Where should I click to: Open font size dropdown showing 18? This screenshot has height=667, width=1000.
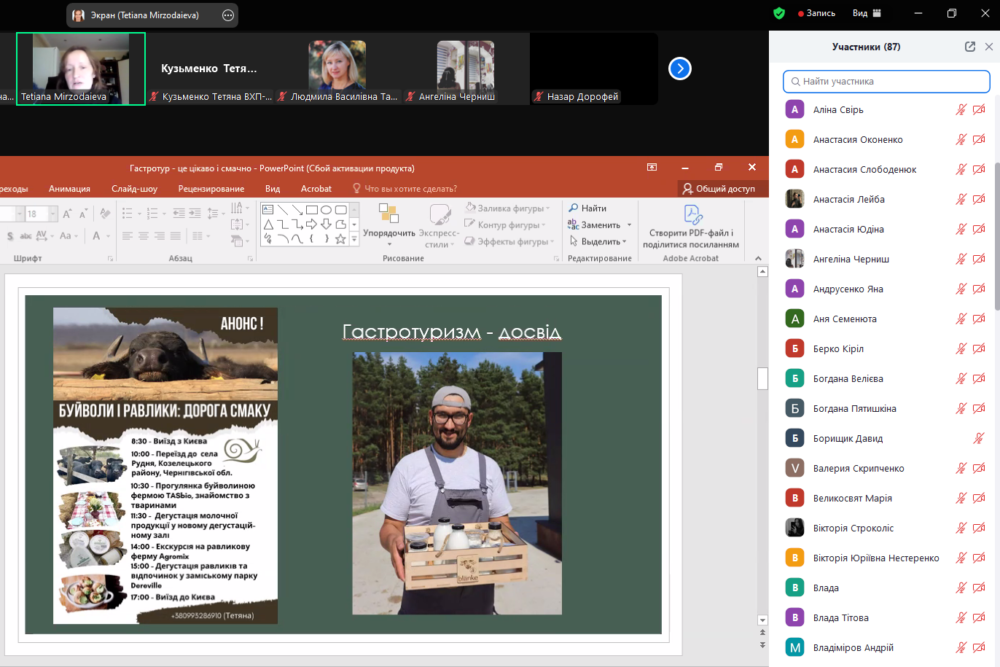click(53, 214)
